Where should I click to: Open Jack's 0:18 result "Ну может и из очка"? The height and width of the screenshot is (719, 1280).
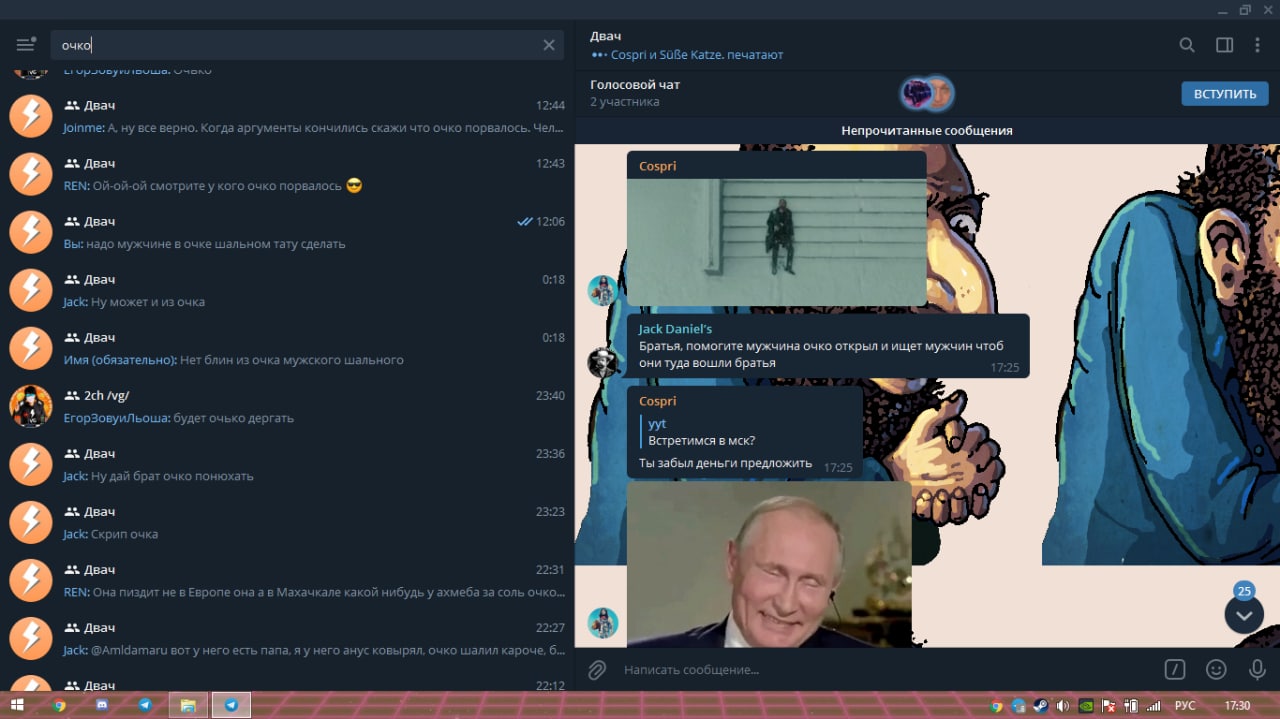(x=287, y=290)
